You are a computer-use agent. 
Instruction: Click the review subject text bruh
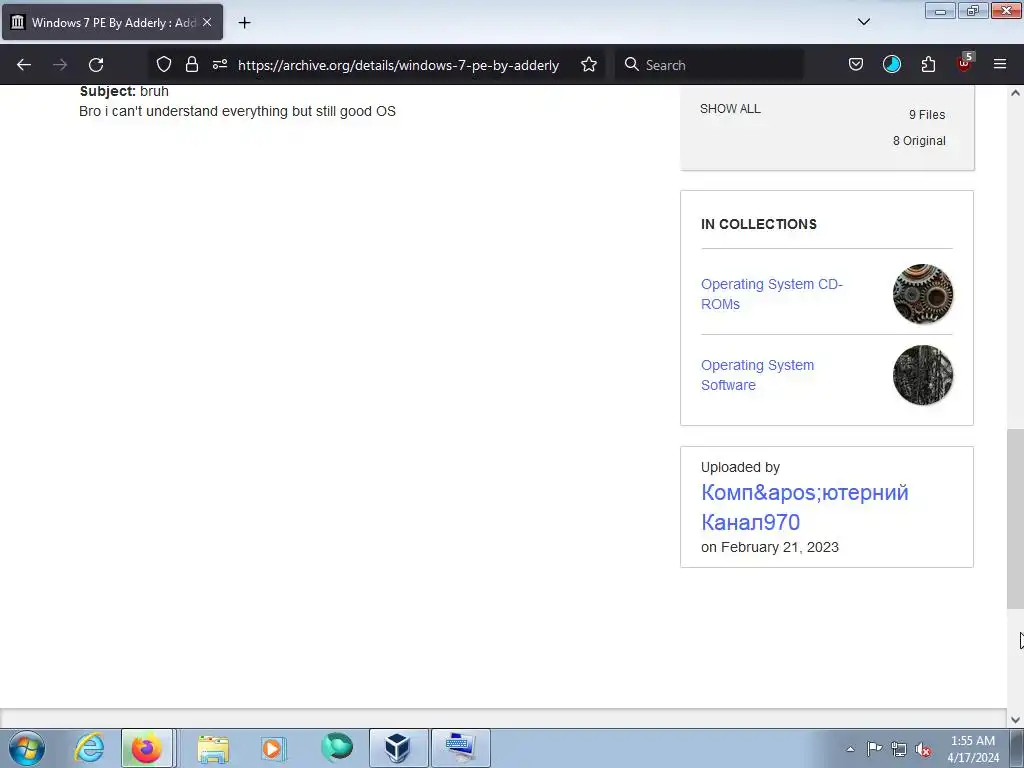pyautogui.click(x=154, y=91)
